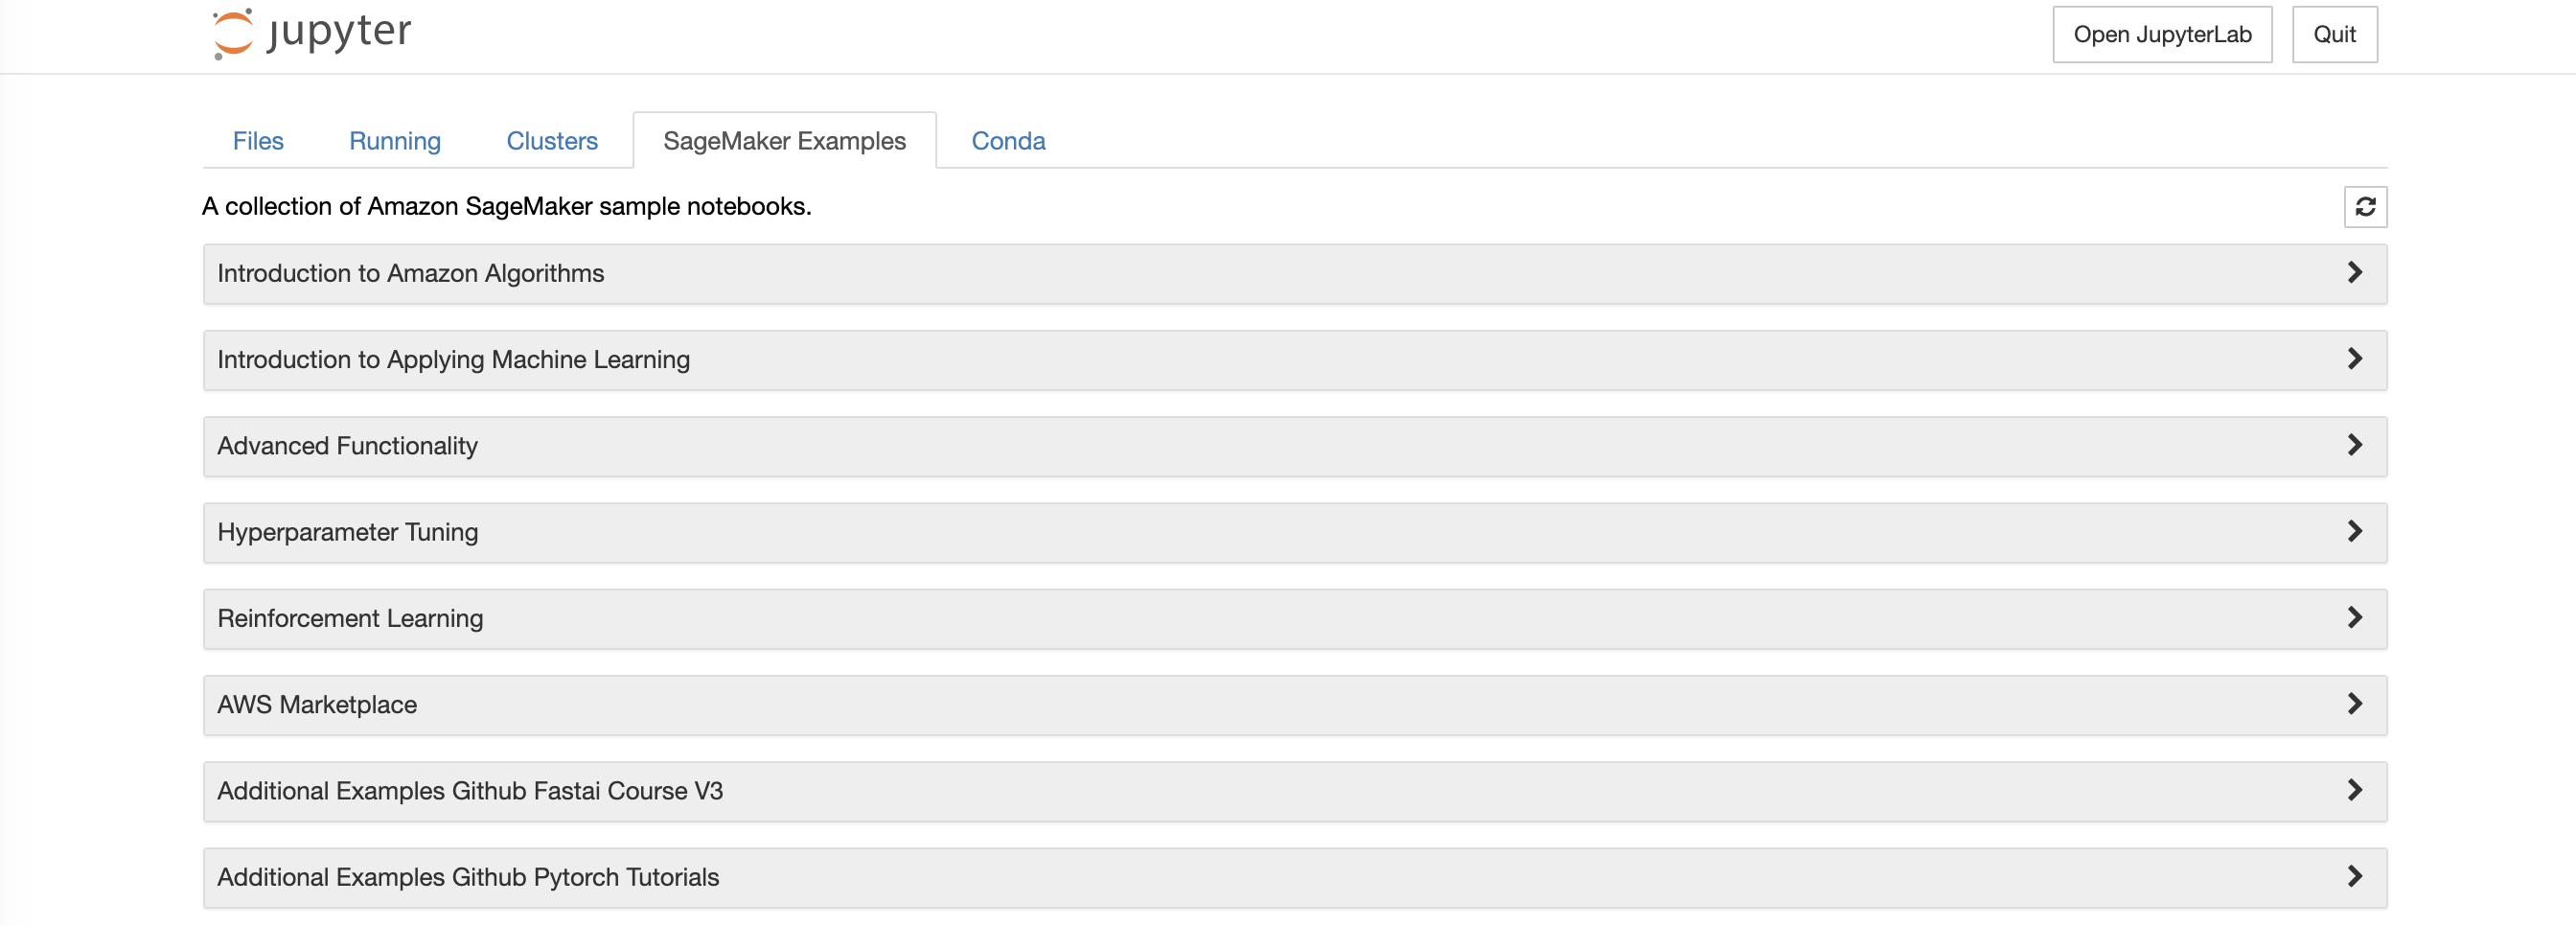Refresh the SageMaker examples list
The image size is (2576, 926).
2364,207
